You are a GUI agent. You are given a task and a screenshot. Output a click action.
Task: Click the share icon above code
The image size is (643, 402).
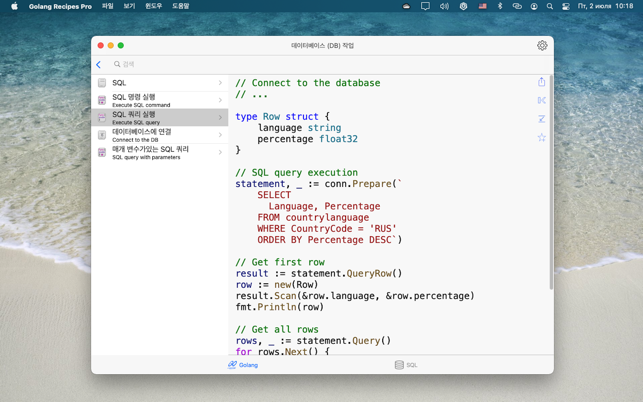tap(542, 82)
